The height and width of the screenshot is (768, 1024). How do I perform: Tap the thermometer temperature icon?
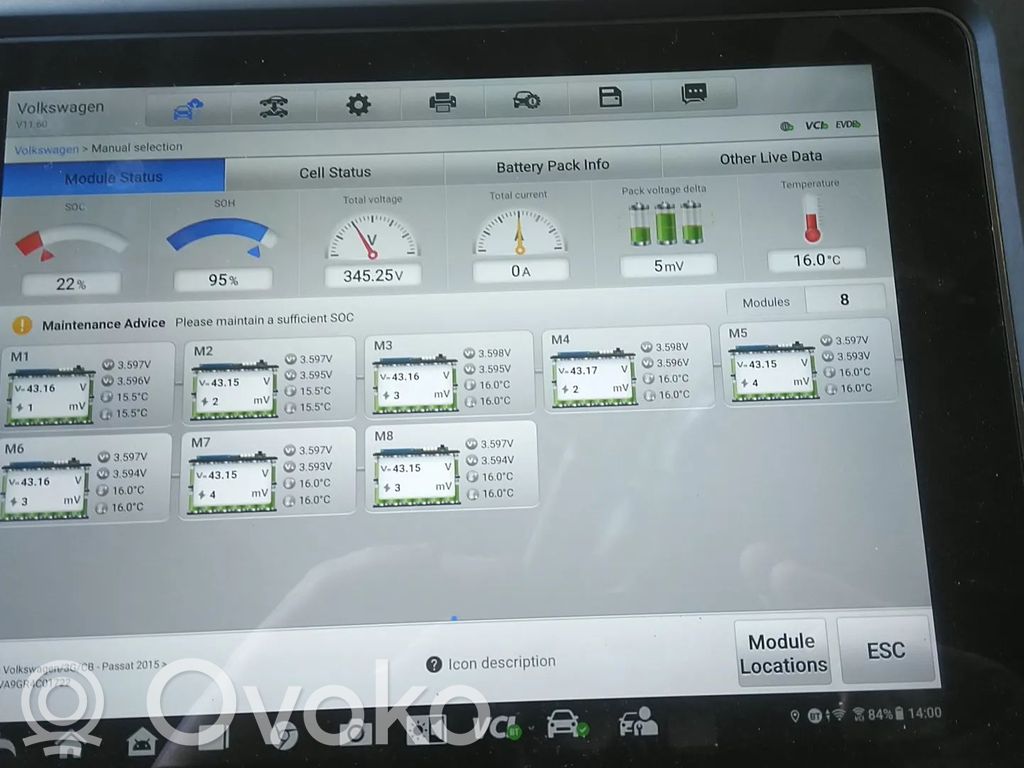tap(812, 219)
